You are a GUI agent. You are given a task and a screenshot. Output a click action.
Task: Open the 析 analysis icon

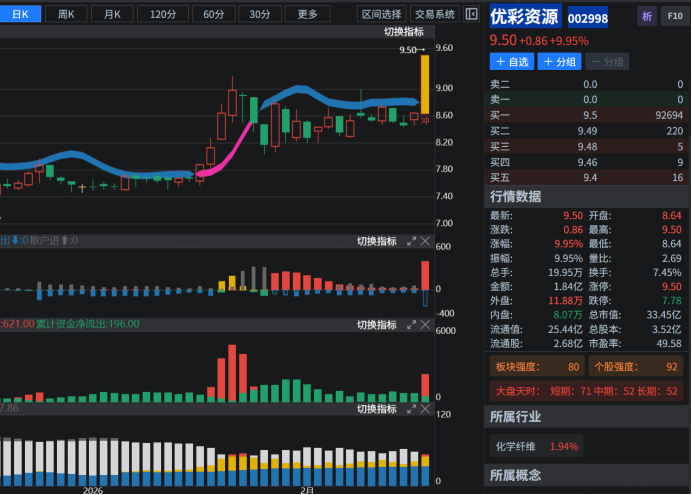pyautogui.click(x=647, y=17)
